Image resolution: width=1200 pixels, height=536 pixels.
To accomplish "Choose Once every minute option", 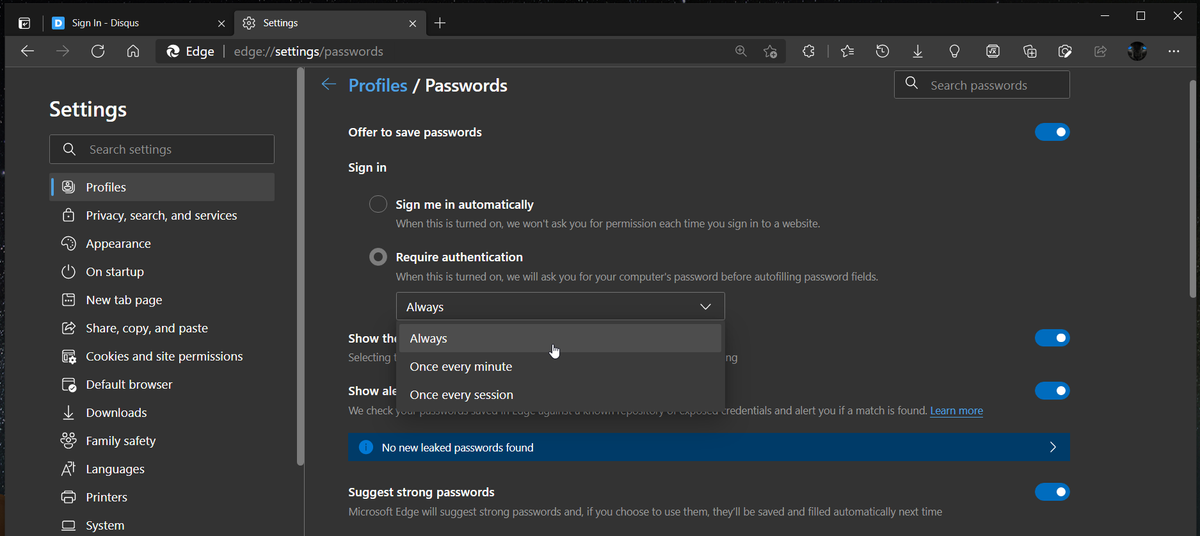I will coord(560,366).
